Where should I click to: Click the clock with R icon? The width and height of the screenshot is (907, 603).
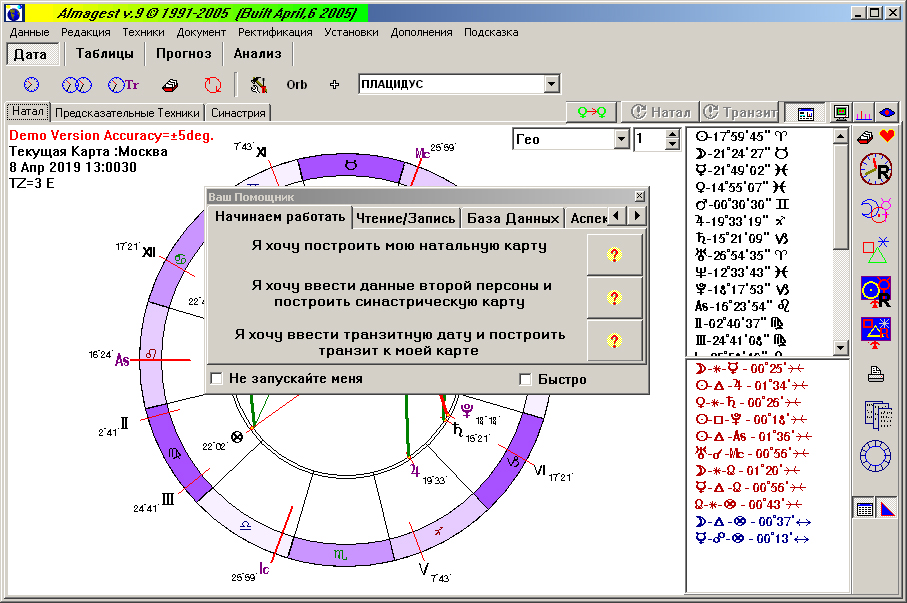point(875,170)
